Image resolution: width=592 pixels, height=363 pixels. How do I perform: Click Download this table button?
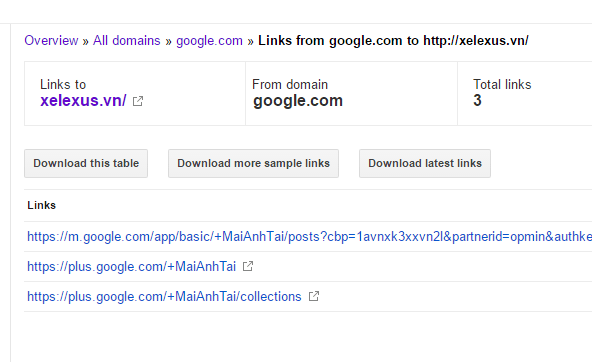[86, 163]
